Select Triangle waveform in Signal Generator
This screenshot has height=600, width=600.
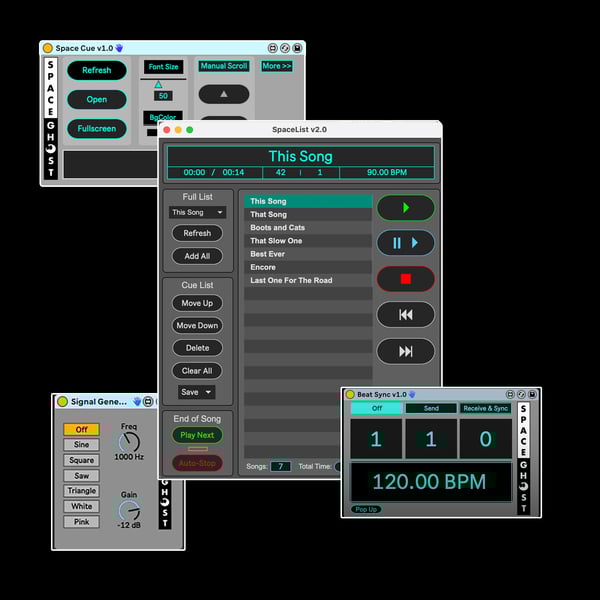click(82, 491)
